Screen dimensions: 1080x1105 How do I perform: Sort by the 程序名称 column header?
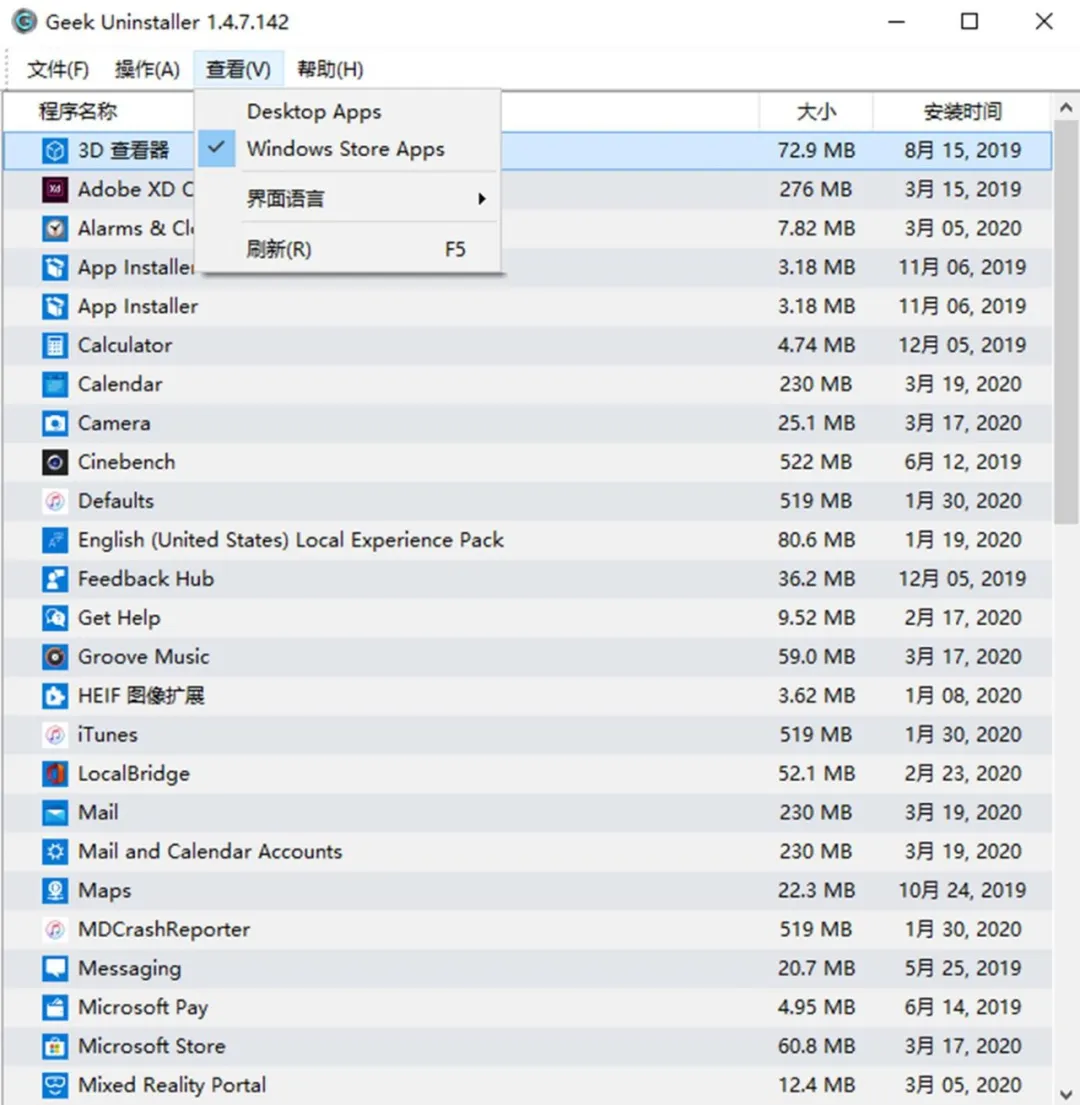[x=78, y=111]
